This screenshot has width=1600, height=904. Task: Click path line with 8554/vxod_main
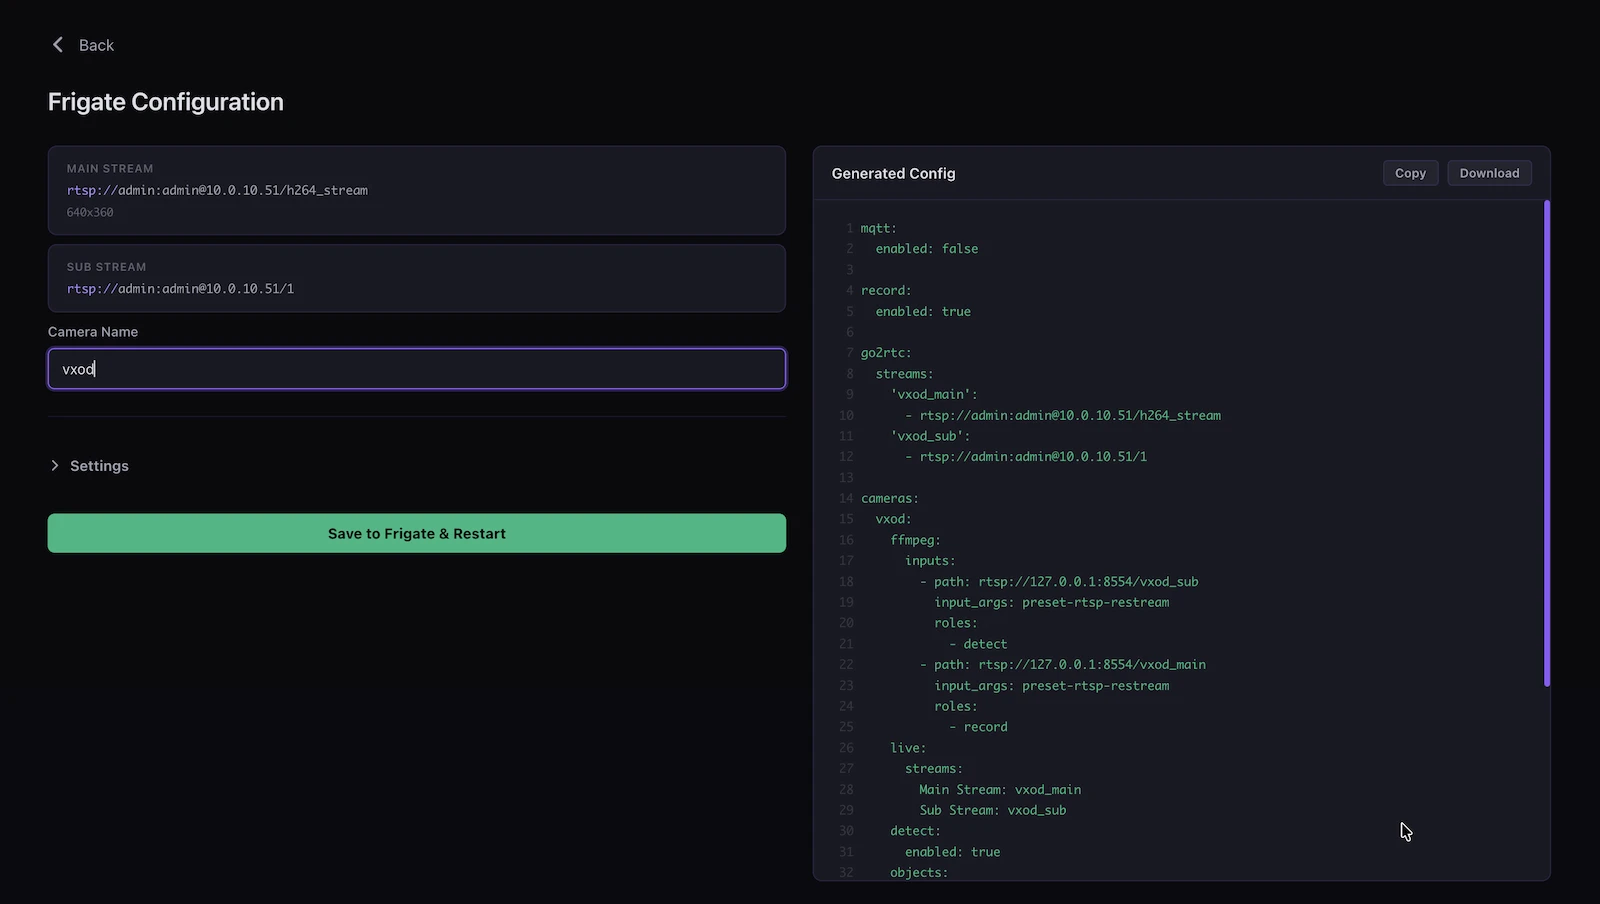(x=1063, y=664)
